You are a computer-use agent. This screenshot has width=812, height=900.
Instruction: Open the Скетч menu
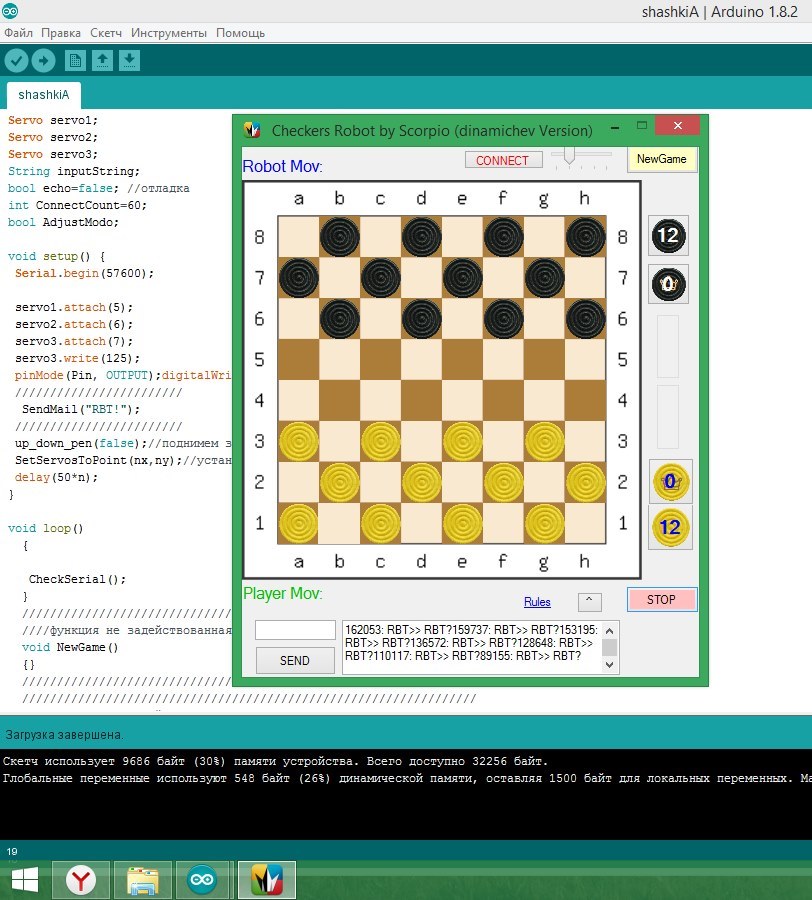(x=106, y=33)
